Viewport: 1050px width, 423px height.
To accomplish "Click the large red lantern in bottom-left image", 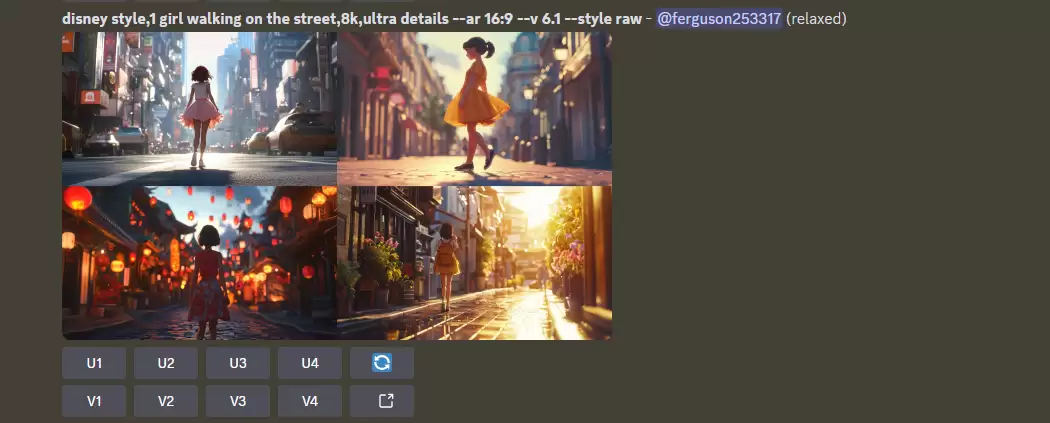I will [x=78, y=198].
